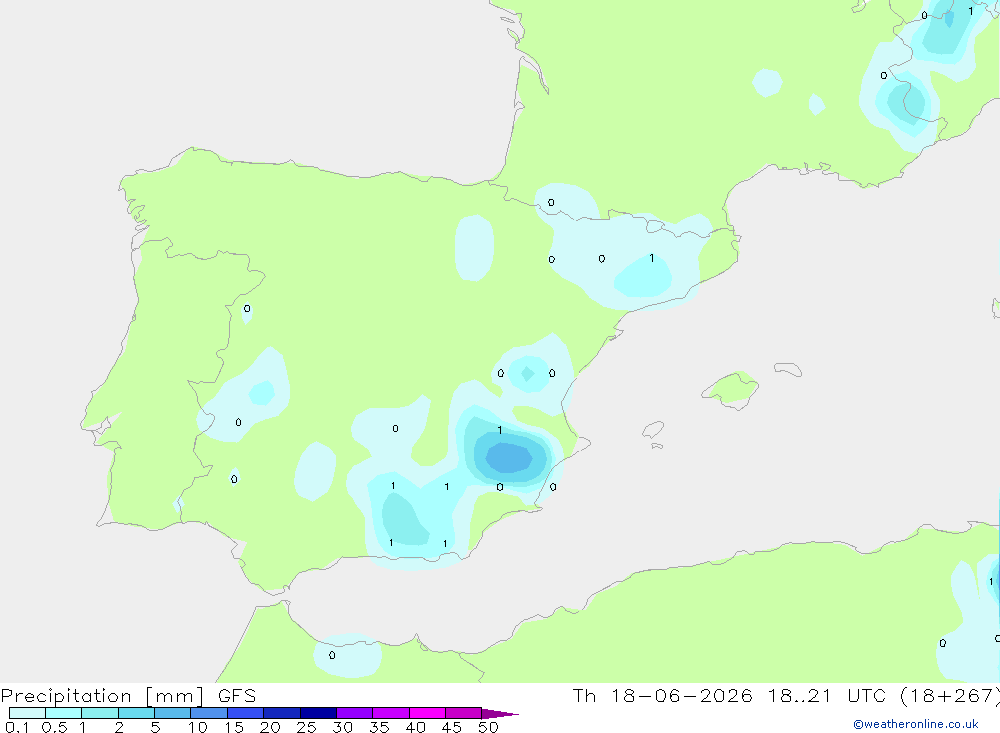Click the '0.5' legend scale label
Viewport: 1000px width, 733px height.
coord(54,727)
